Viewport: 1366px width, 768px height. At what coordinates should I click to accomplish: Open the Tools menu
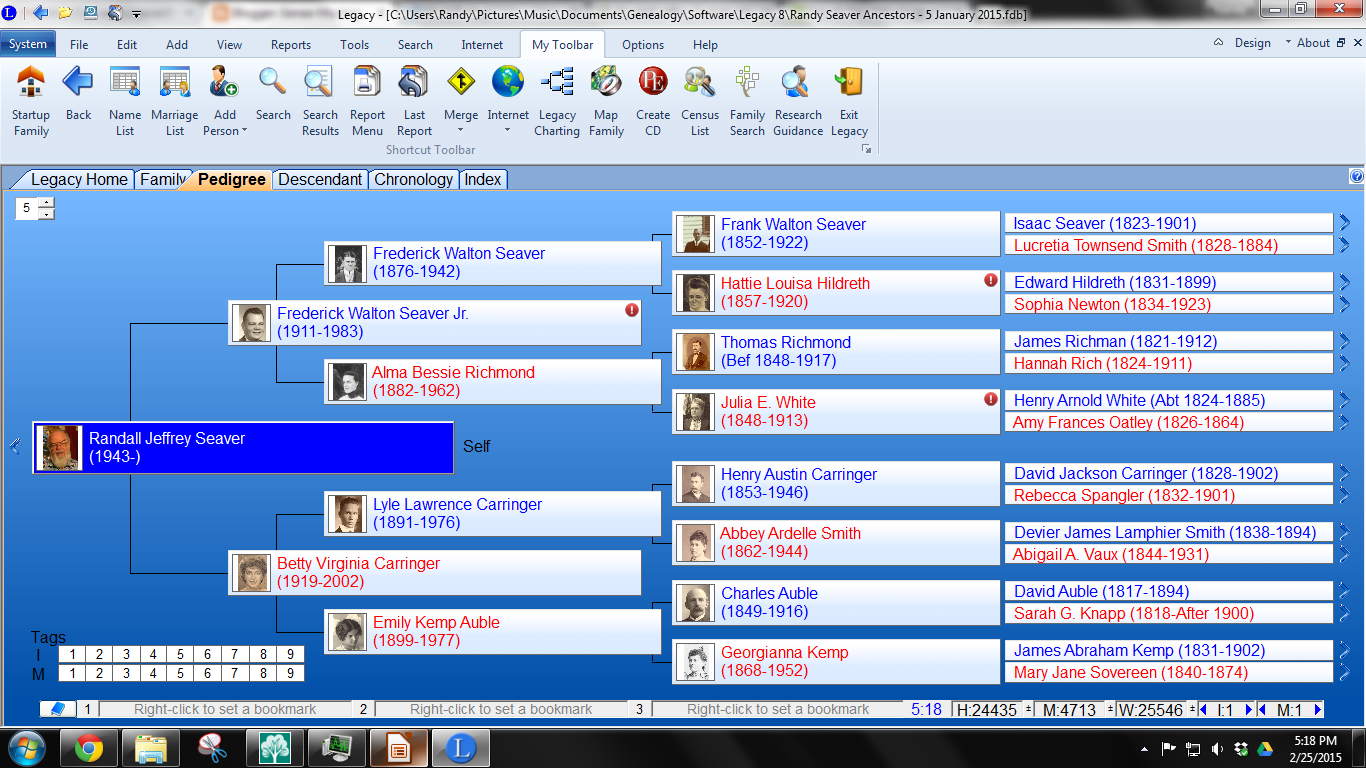click(354, 45)
